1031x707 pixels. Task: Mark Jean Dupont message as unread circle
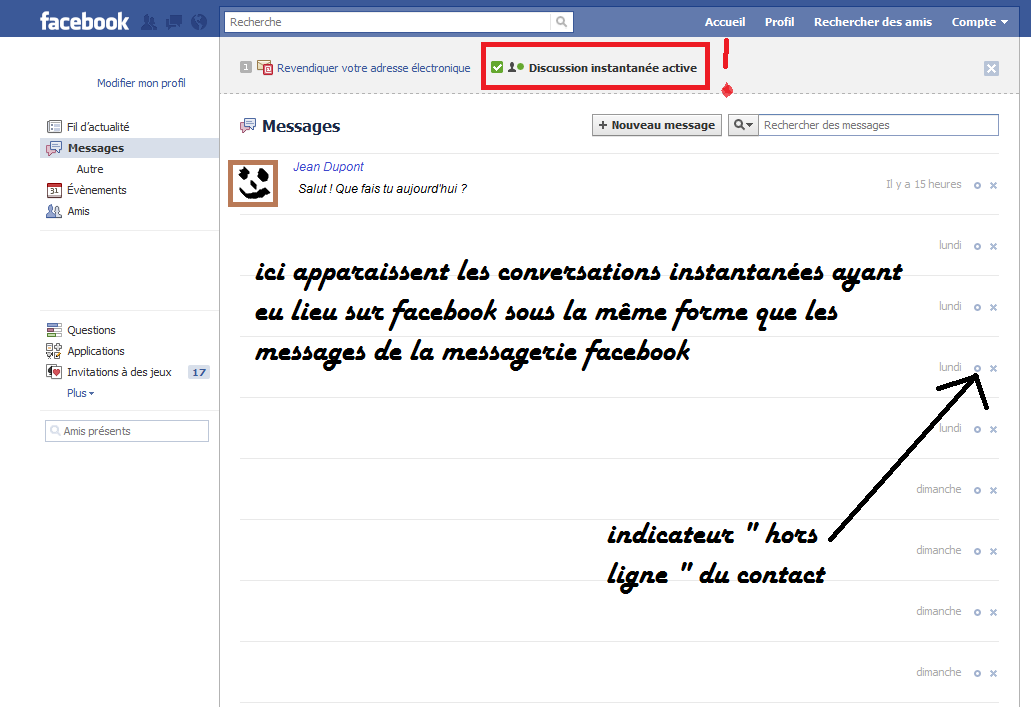[x=977, y=185]
